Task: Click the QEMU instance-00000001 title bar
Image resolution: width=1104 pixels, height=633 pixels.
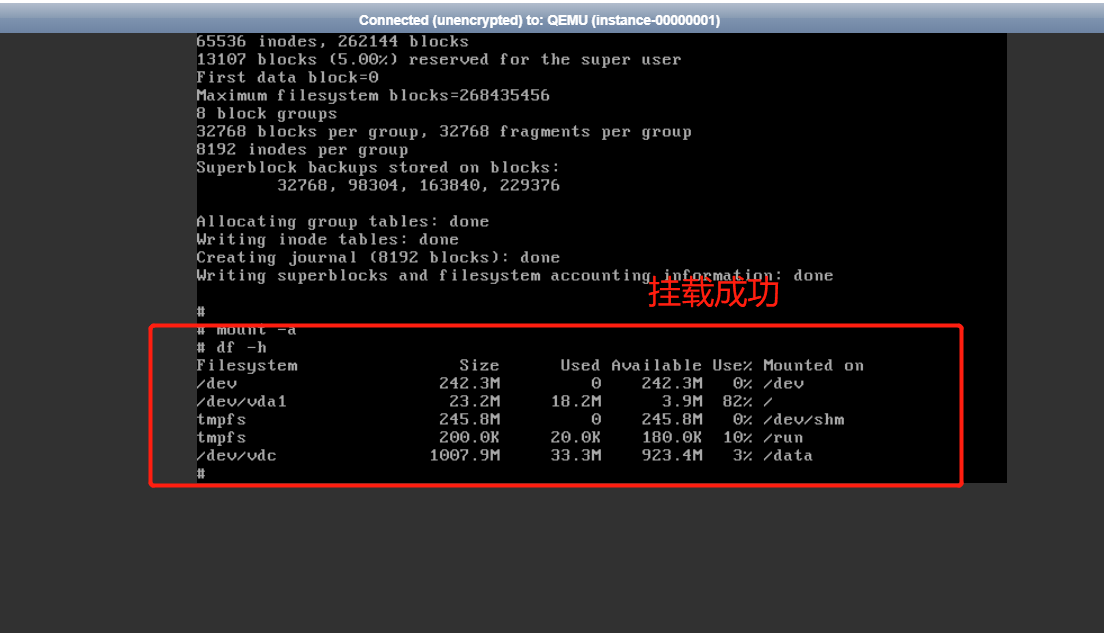Action: coord(552,19)
